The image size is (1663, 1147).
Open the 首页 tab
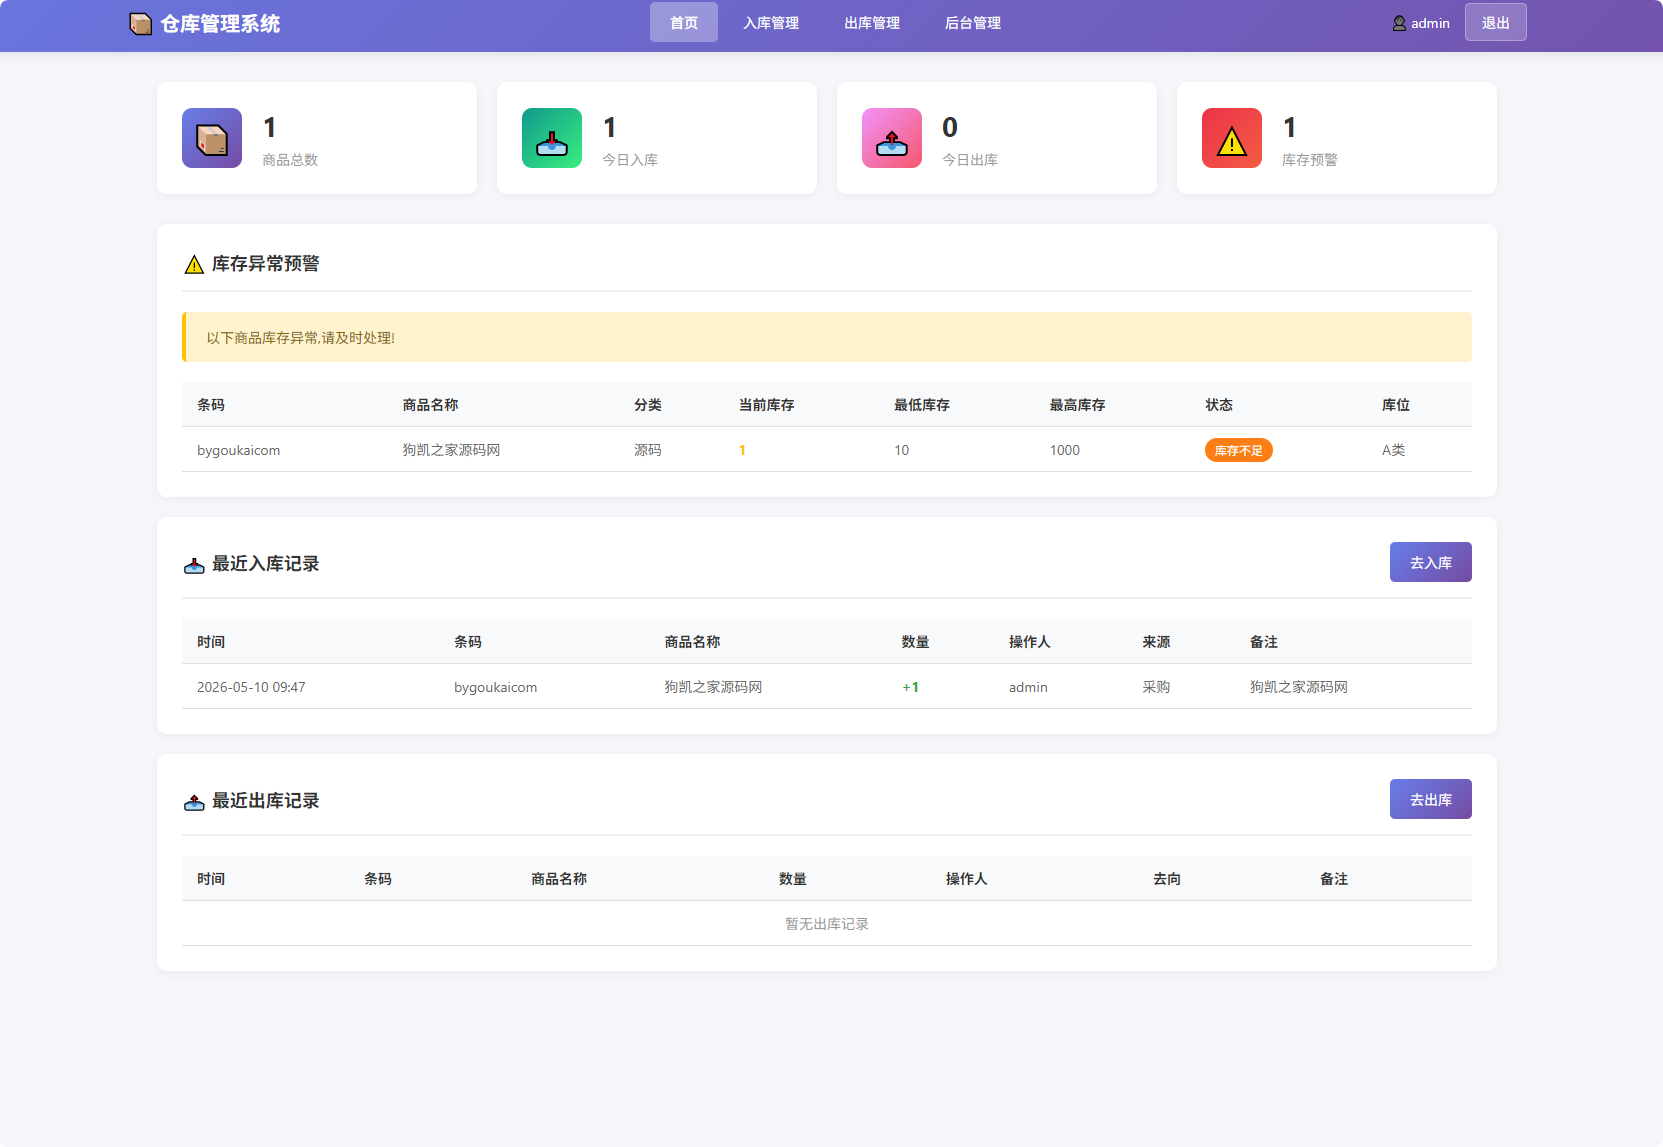(x=684, y=22)
